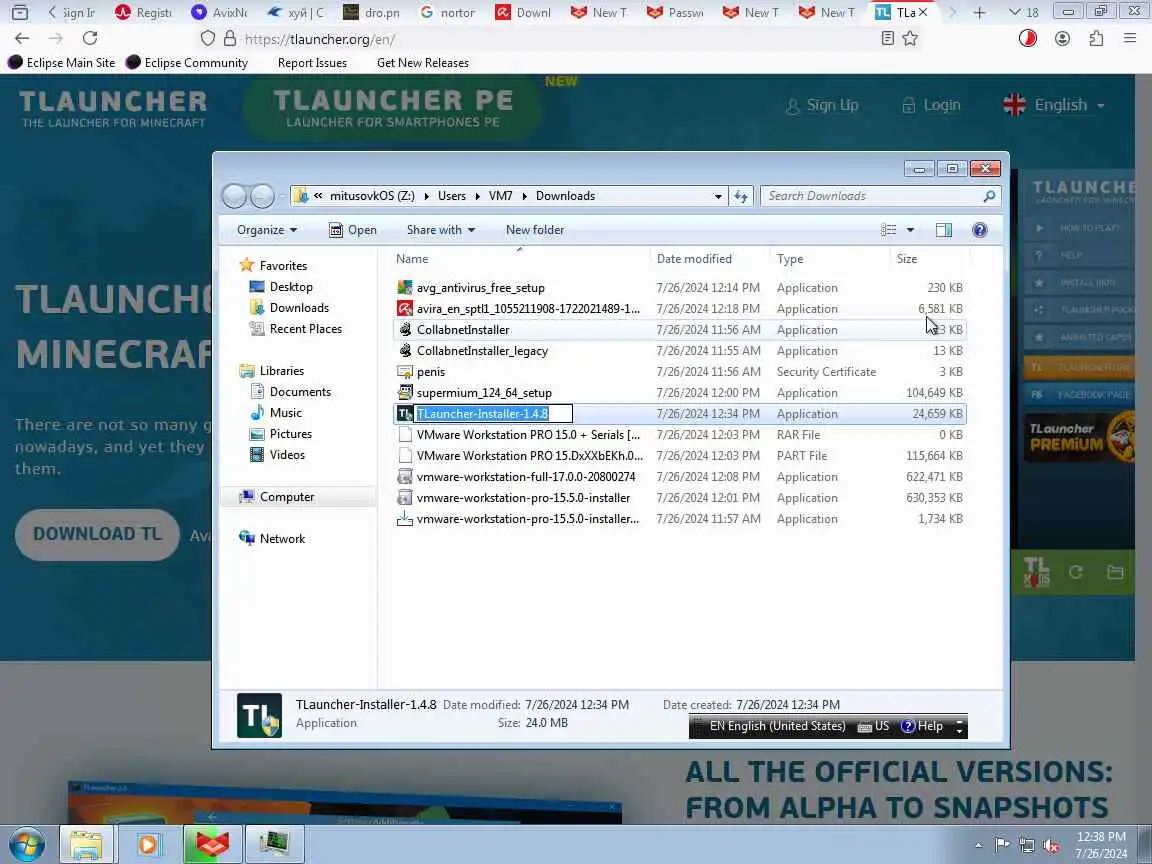Switch to the Registi browser tab
The height and width of the screenshot is (864, 1152).
pos(143,12)
